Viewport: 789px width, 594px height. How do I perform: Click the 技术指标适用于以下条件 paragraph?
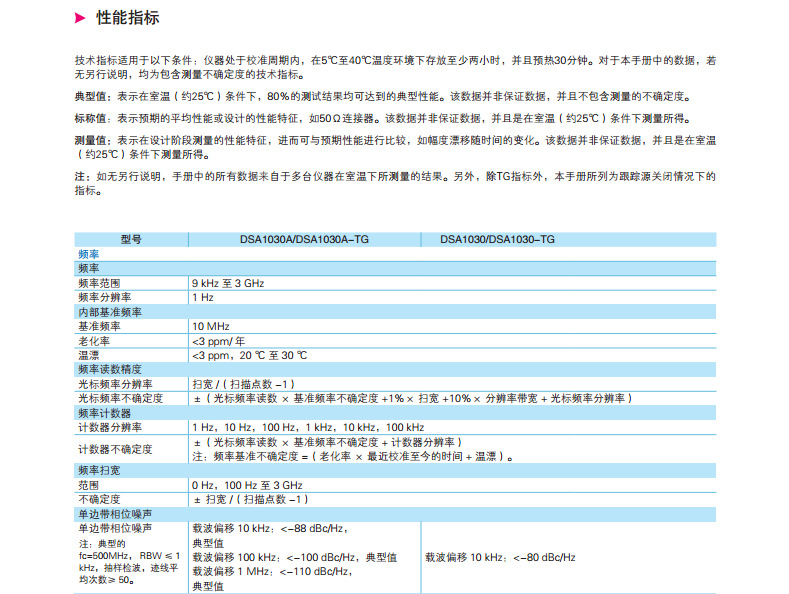click(395, 67)
